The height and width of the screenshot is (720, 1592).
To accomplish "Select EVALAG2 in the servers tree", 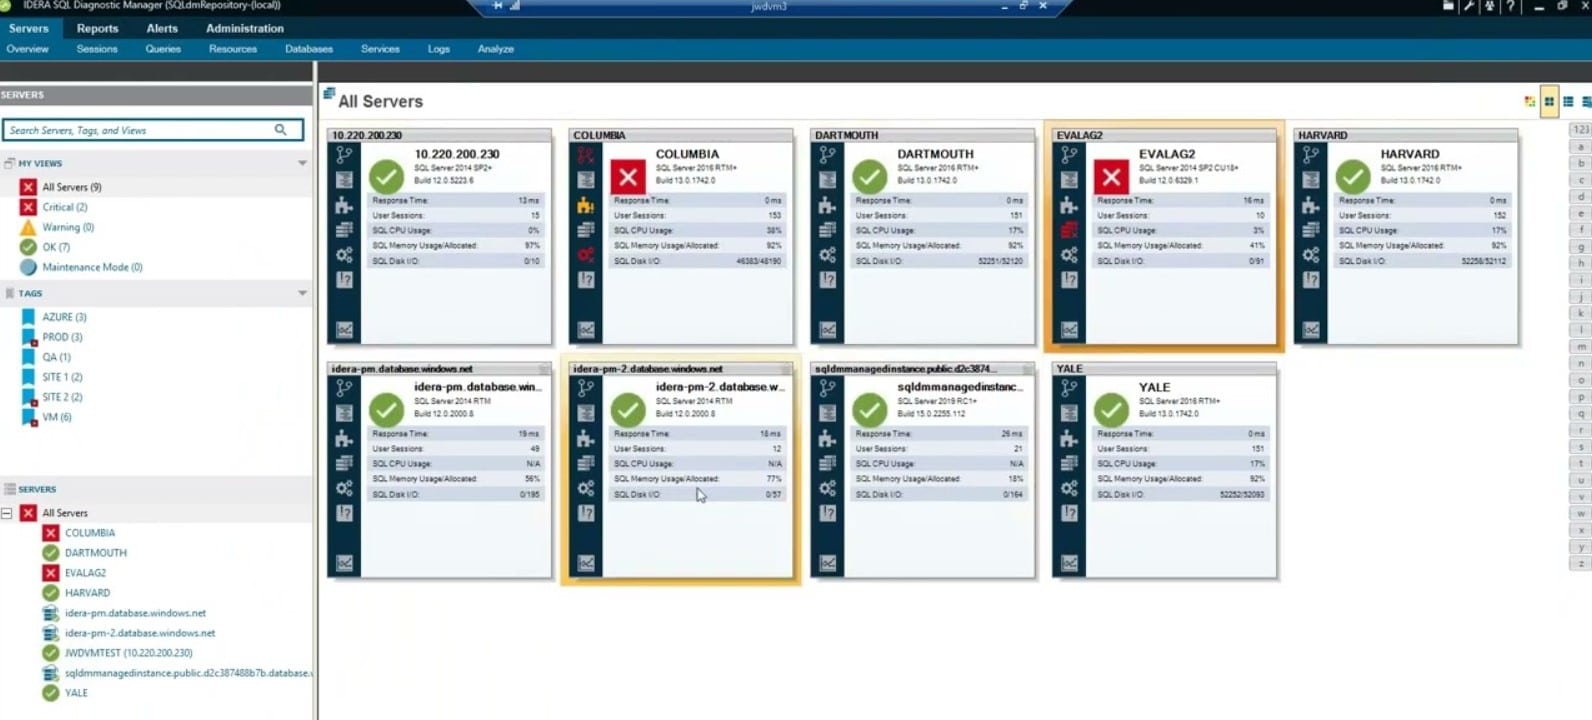I will (85, 573).
